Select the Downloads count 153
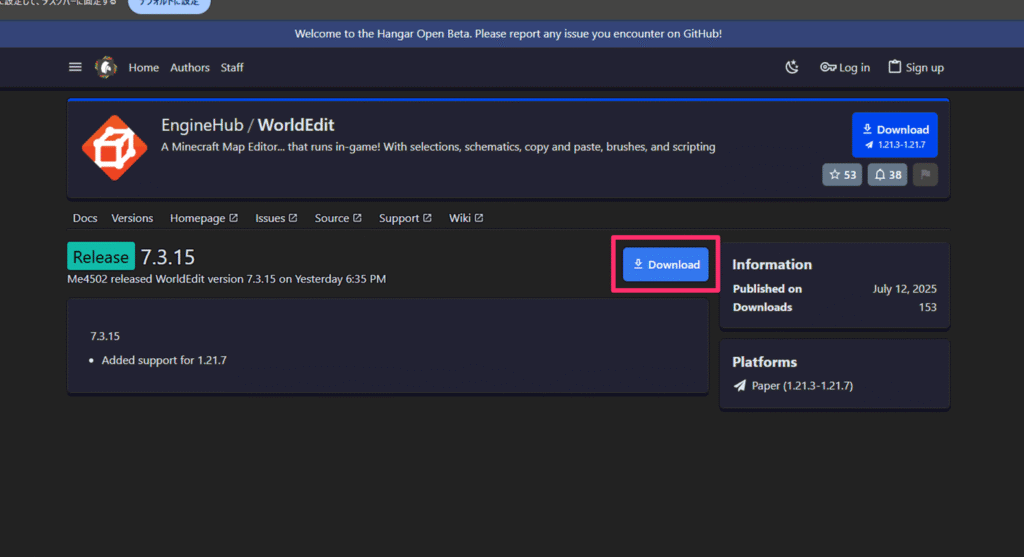Image resolution: width=1024 pixels, height=557 pixels. [x=927, y=307]
